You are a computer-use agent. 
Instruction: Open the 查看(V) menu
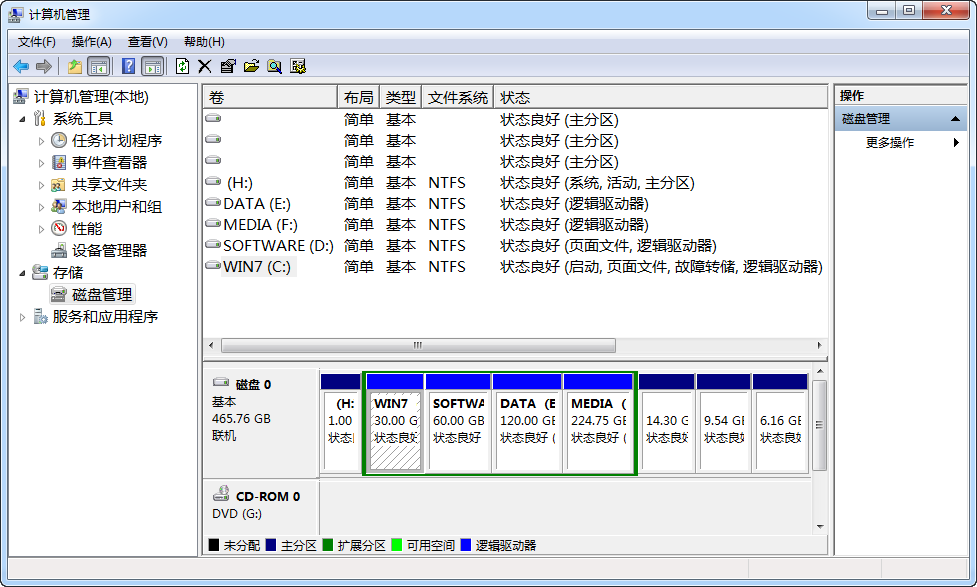click(147, 42)
